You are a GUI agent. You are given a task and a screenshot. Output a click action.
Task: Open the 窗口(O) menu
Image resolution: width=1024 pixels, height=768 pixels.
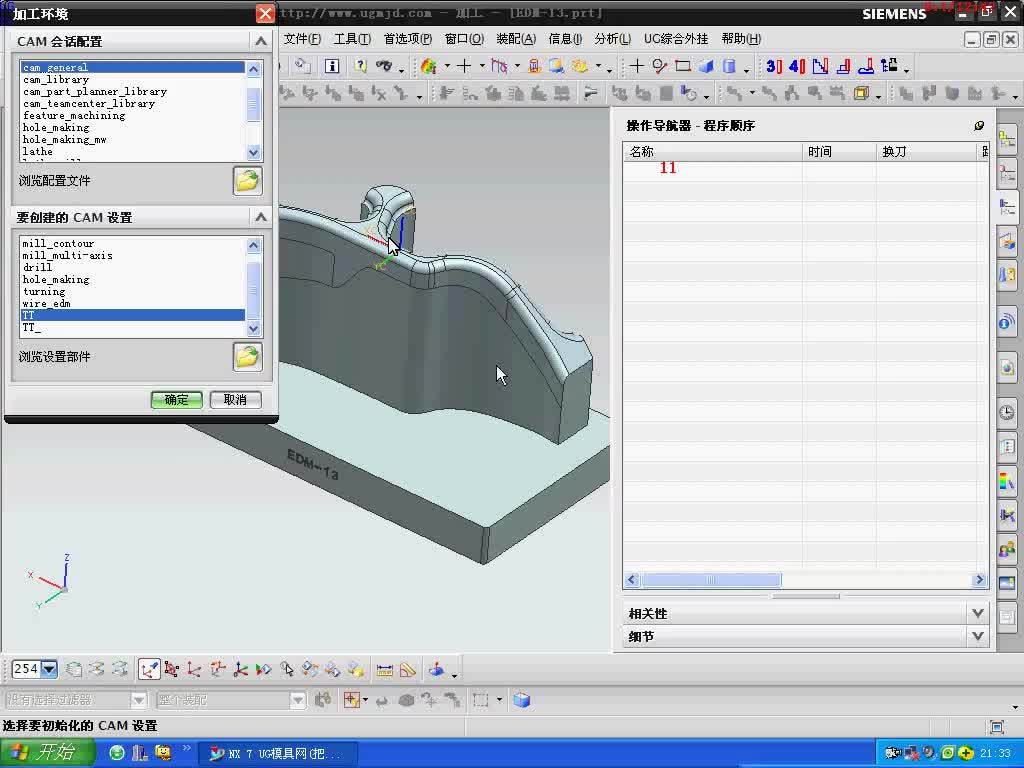pyautogui.click(x=464, y=39)
